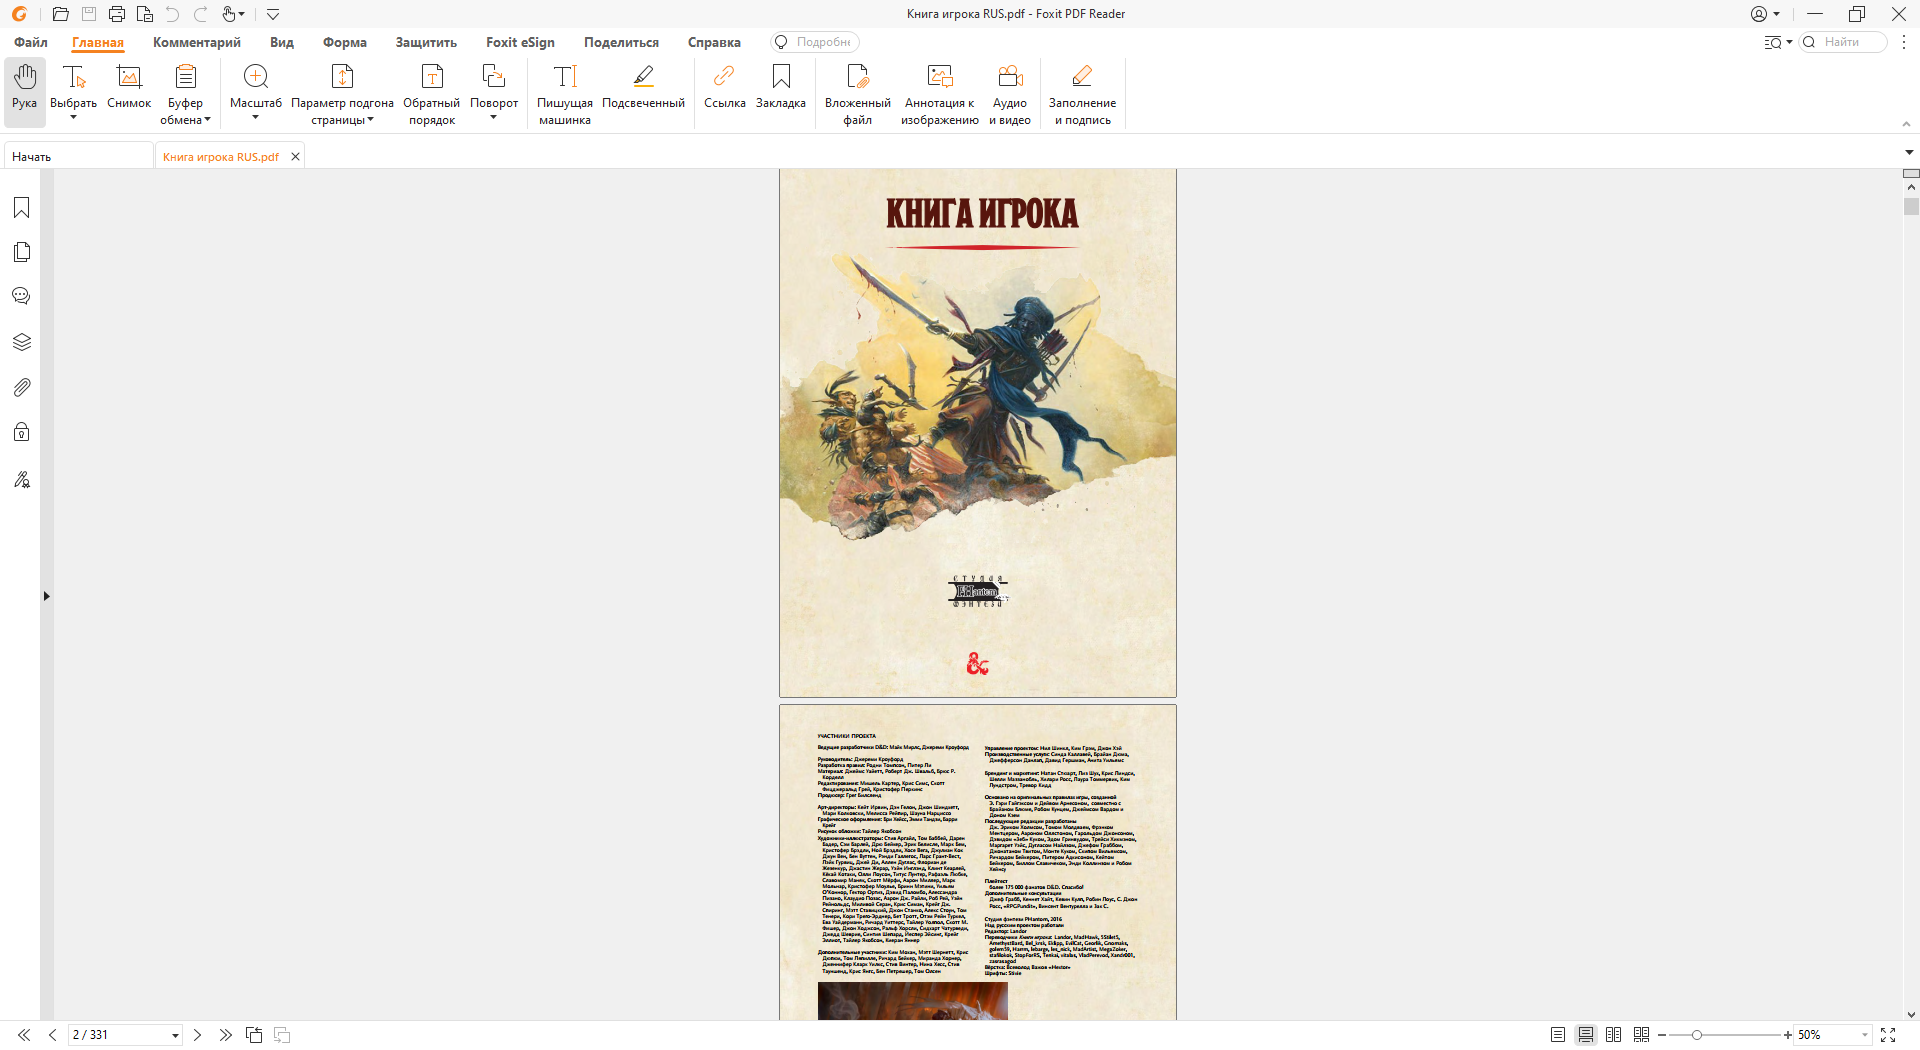Click the Выбрать selection tool

(x=73, y=92)
